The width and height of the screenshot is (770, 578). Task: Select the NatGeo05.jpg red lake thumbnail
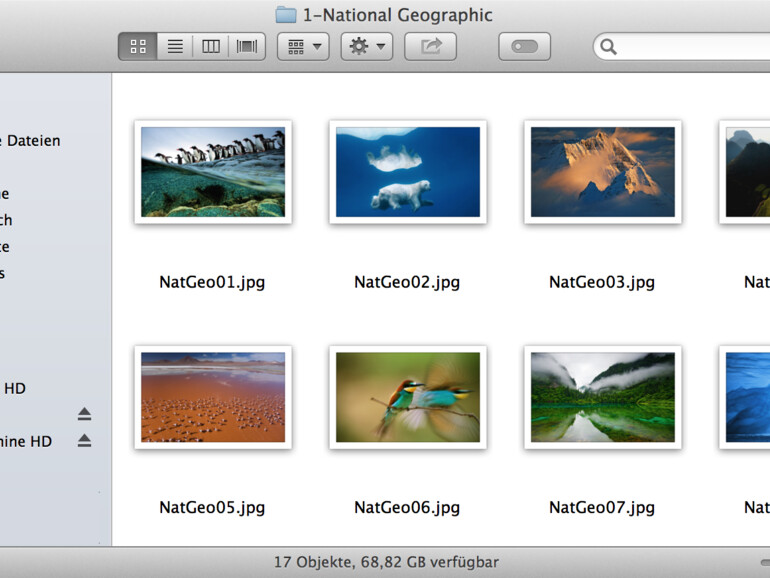coord(213,397)
